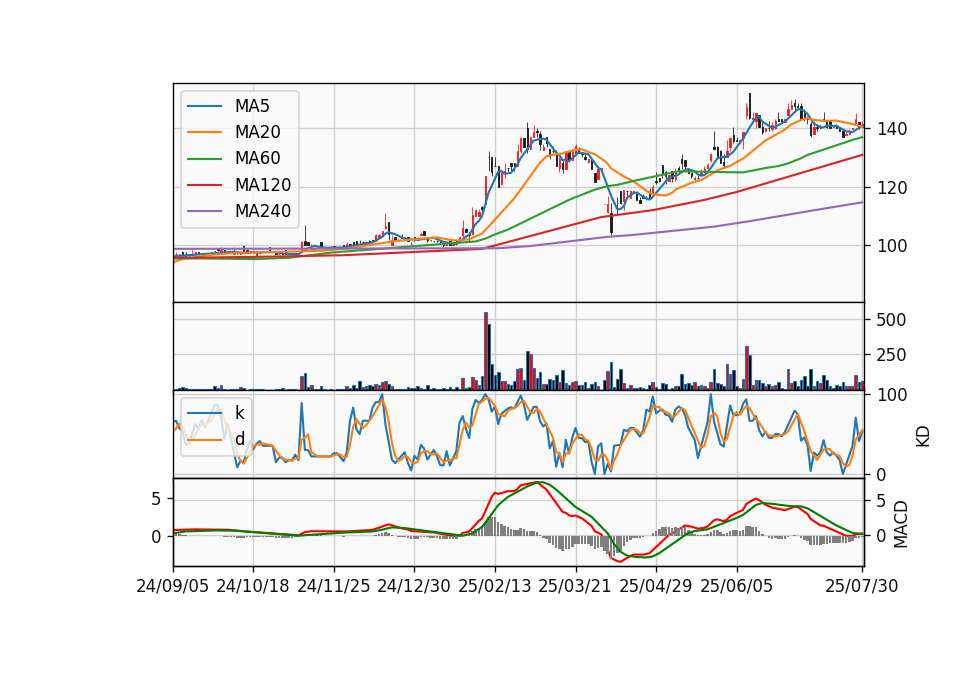Image resolution: width=960 pixels, height=690 pixels.
Task: Click the MACD axis title
Action: (x=901, y=524)
